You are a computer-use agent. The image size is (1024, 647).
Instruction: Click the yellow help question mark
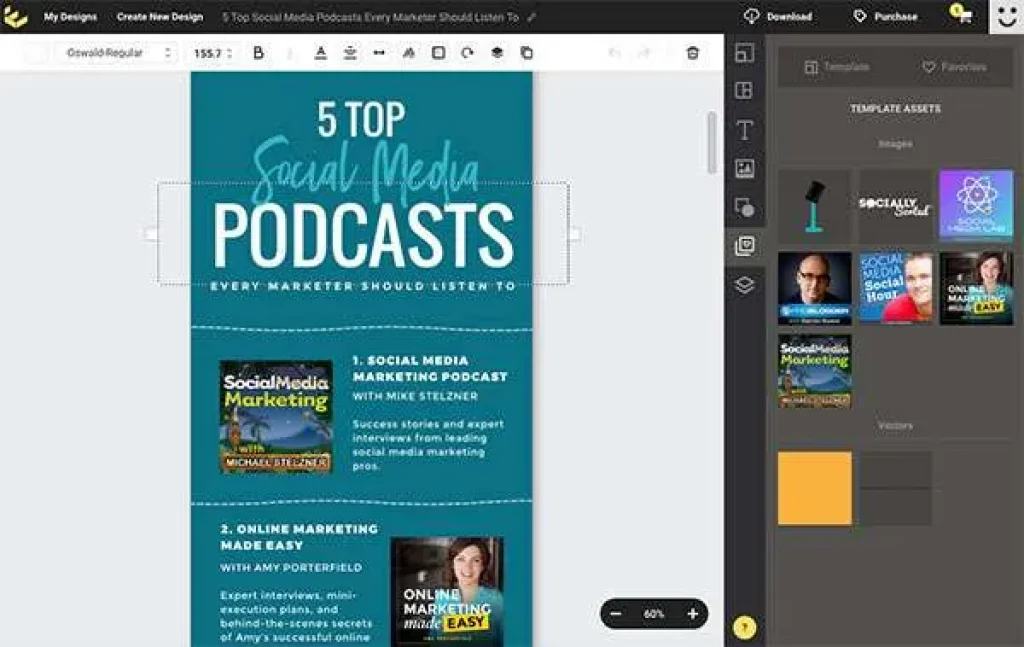click(744, 627)
